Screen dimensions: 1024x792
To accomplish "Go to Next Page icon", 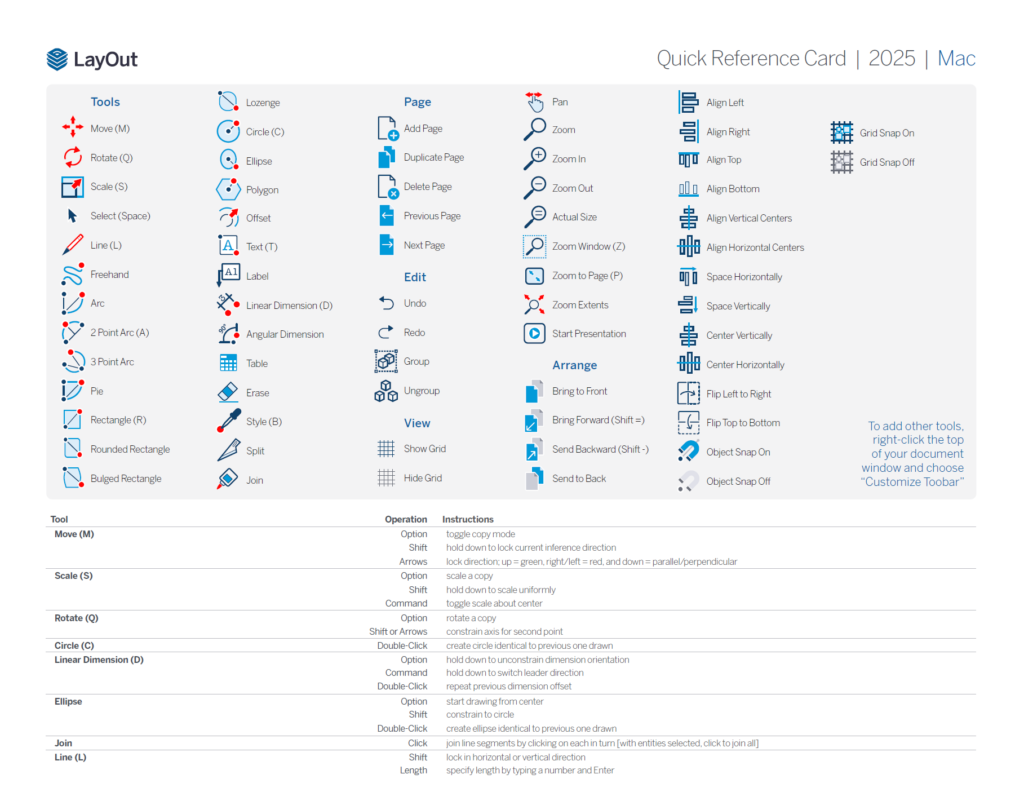I will point(387,245).
